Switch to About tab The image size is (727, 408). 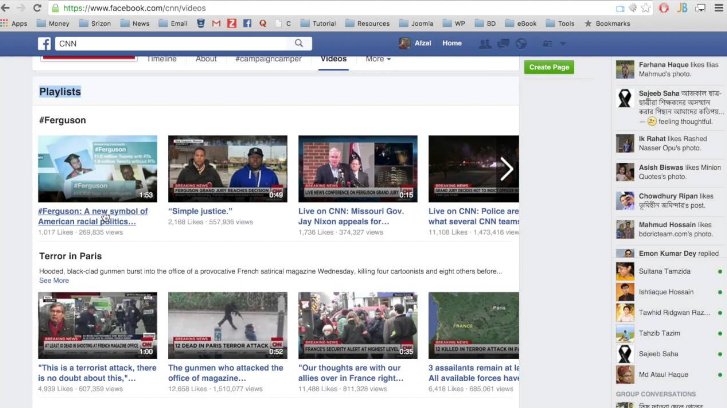(x=206, y=59)
